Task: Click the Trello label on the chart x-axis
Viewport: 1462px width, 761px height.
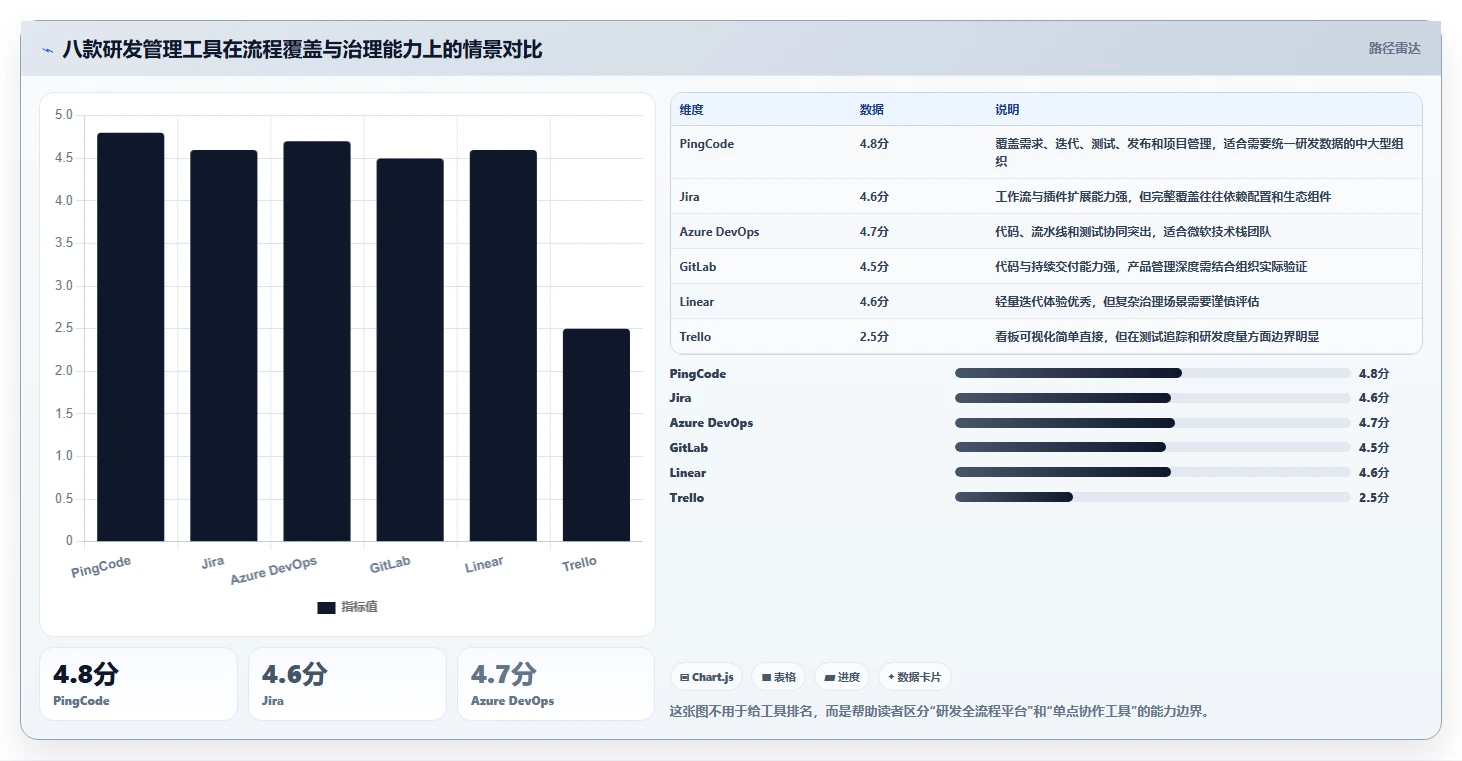Action: click(x=579, y=563)
